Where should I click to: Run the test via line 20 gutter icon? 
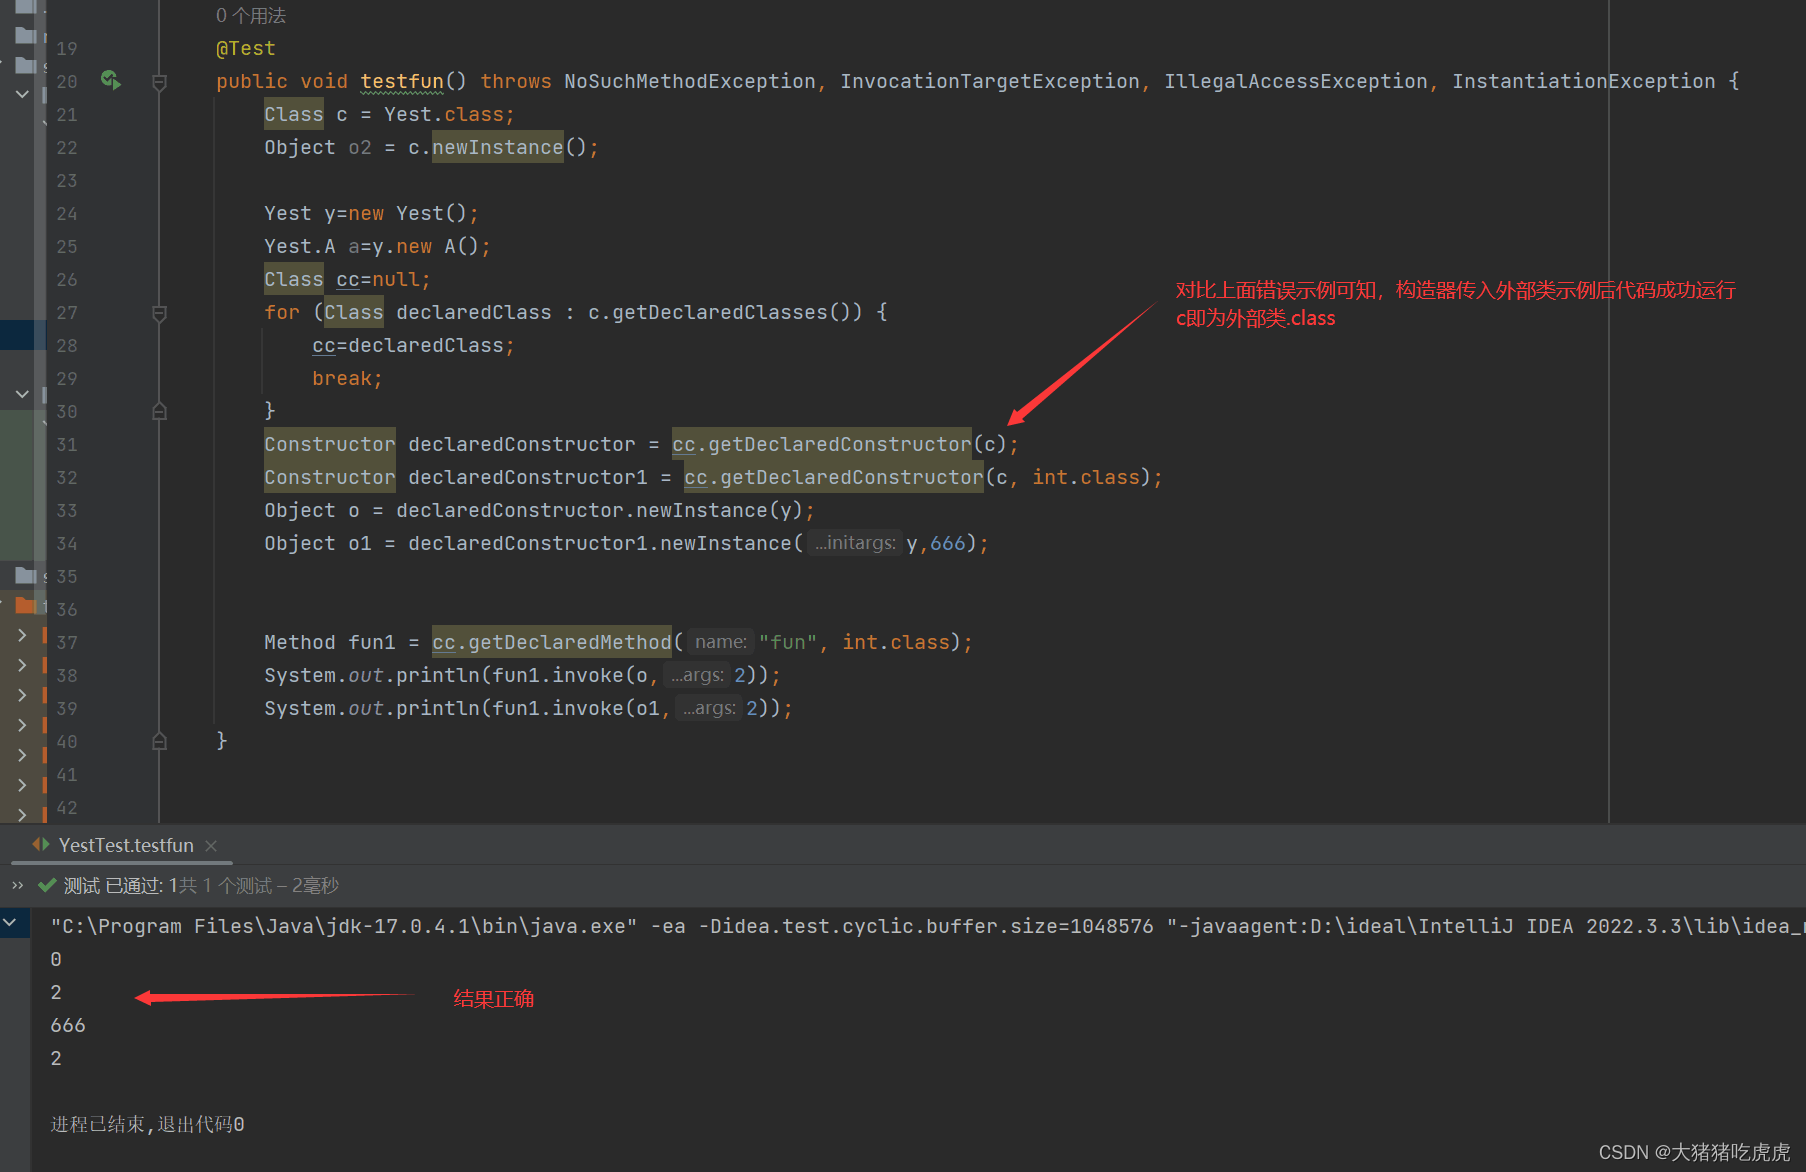[111, 80]
